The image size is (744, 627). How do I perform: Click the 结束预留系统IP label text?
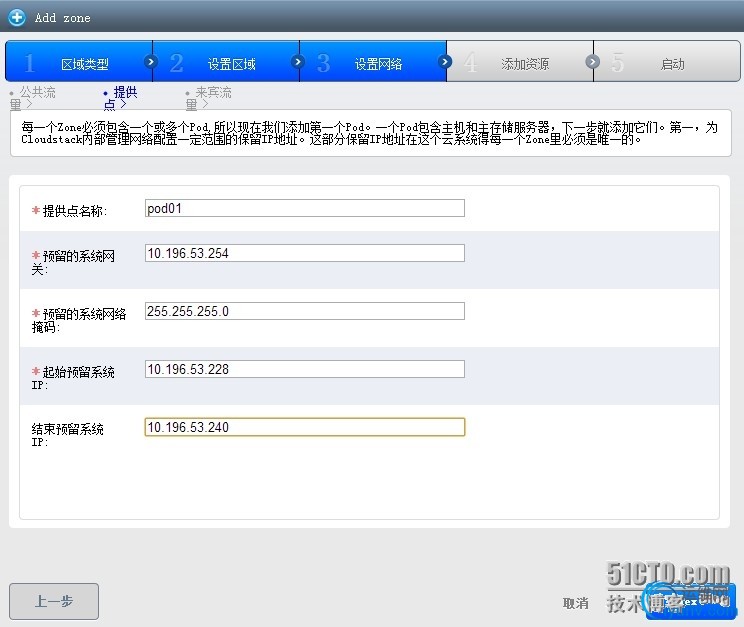pyautogui.click(x=67, y=435)
